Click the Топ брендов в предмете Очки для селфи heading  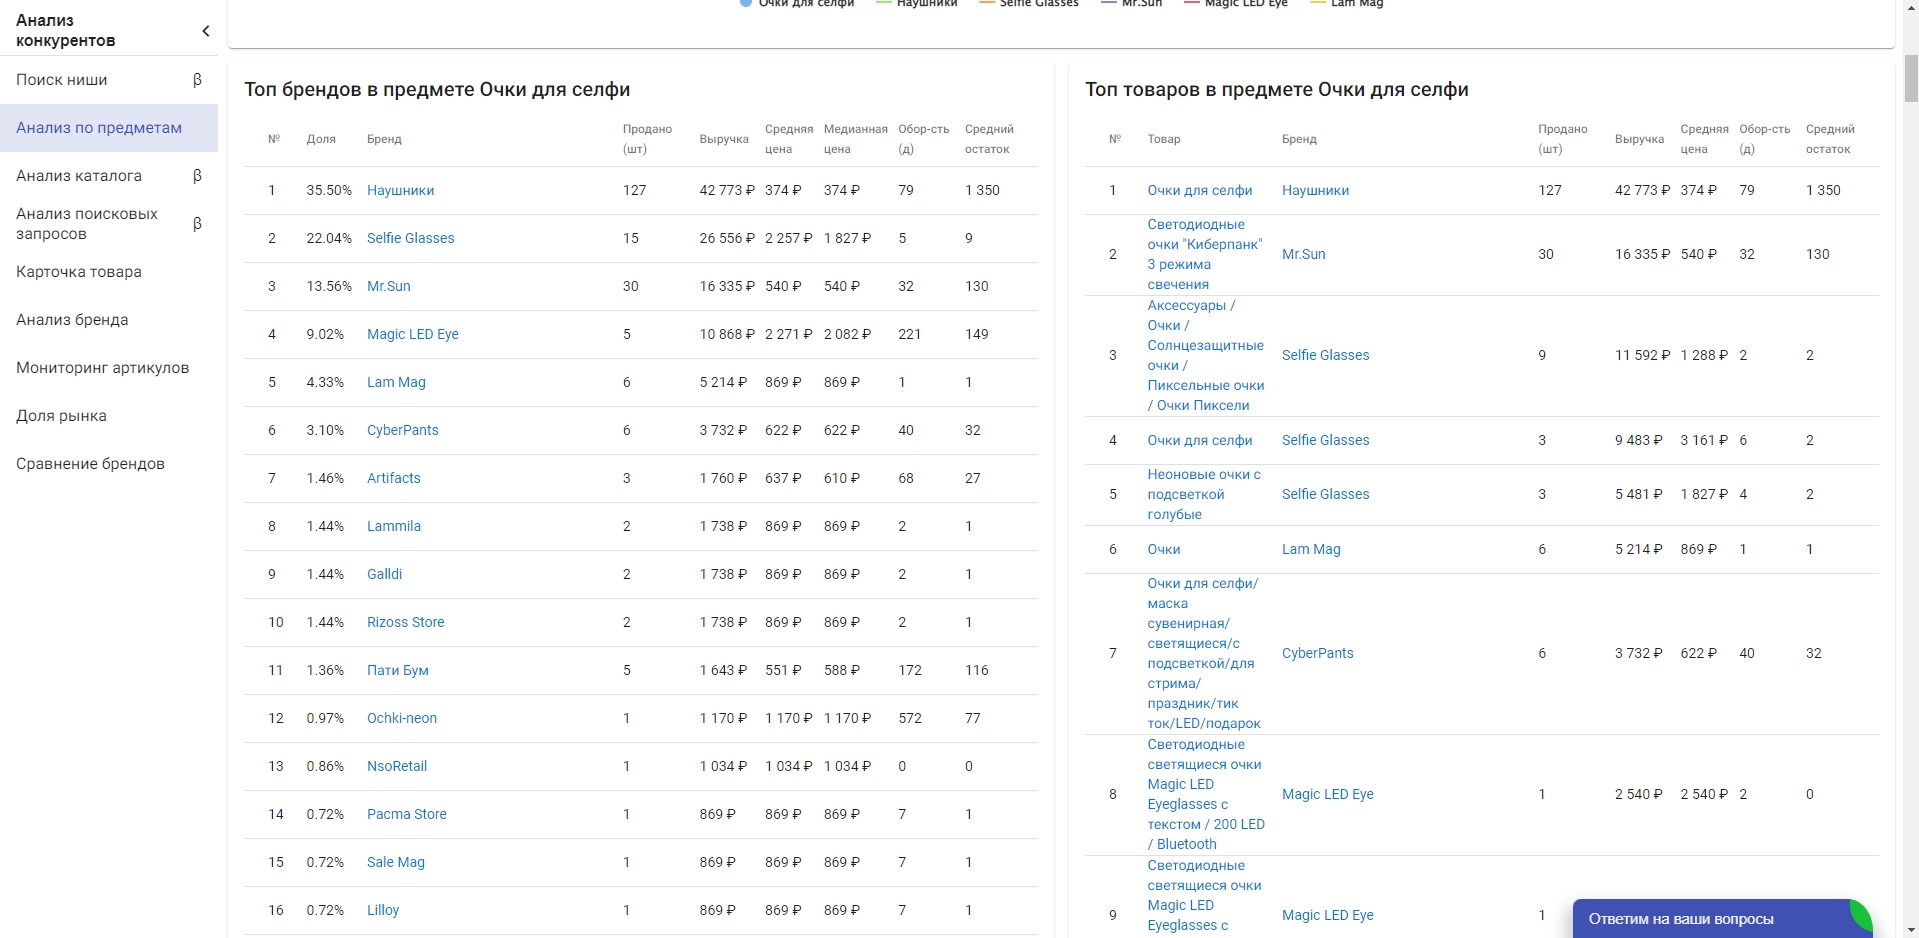437,89
